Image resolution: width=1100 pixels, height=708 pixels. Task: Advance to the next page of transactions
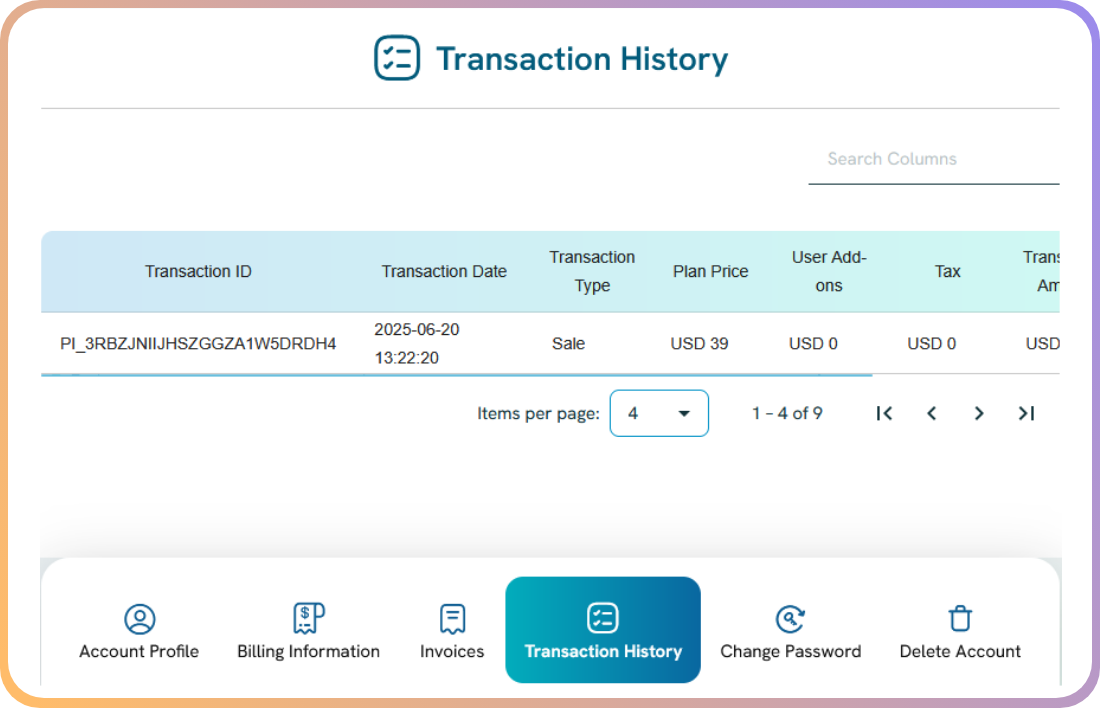pos(979,413)
